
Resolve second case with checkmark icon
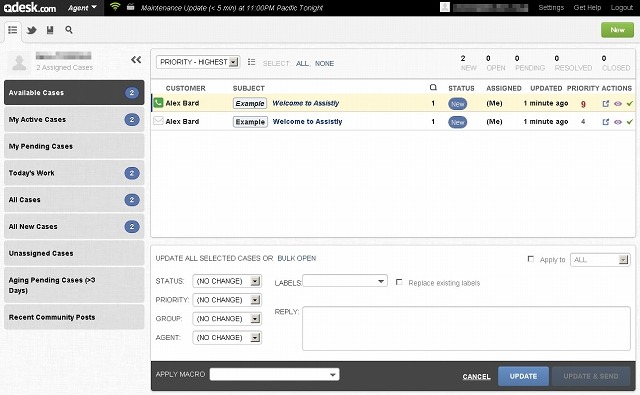point(630,122)
